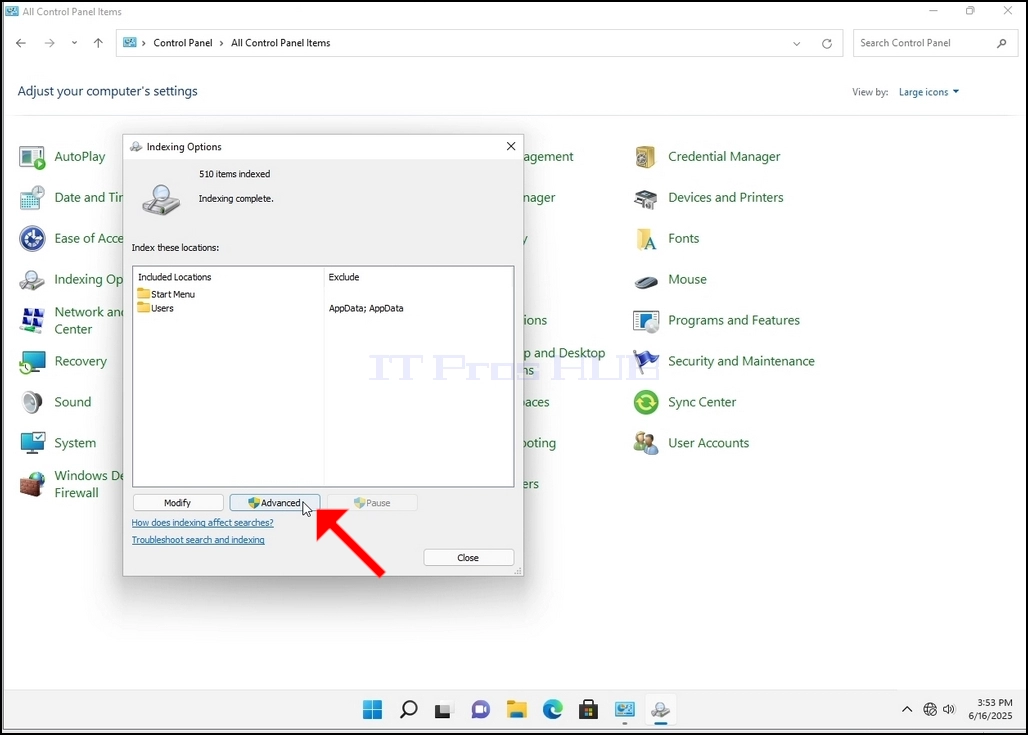Click the Recovery text label
Viewport: 1028px width, 735px height.
[x=80, y=361]
